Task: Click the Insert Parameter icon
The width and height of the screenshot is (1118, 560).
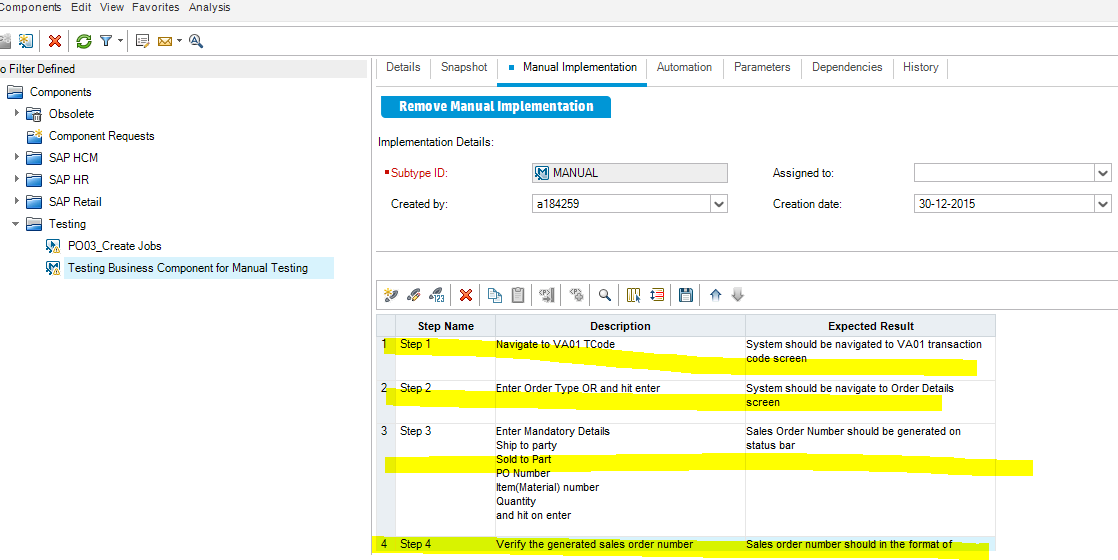Action: click(577, 295)
